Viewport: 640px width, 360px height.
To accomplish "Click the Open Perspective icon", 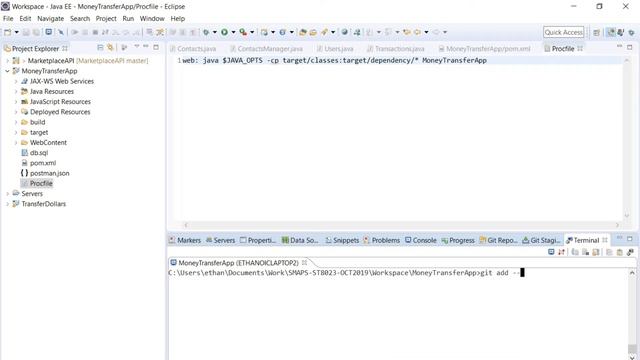I will coord(596,32).
